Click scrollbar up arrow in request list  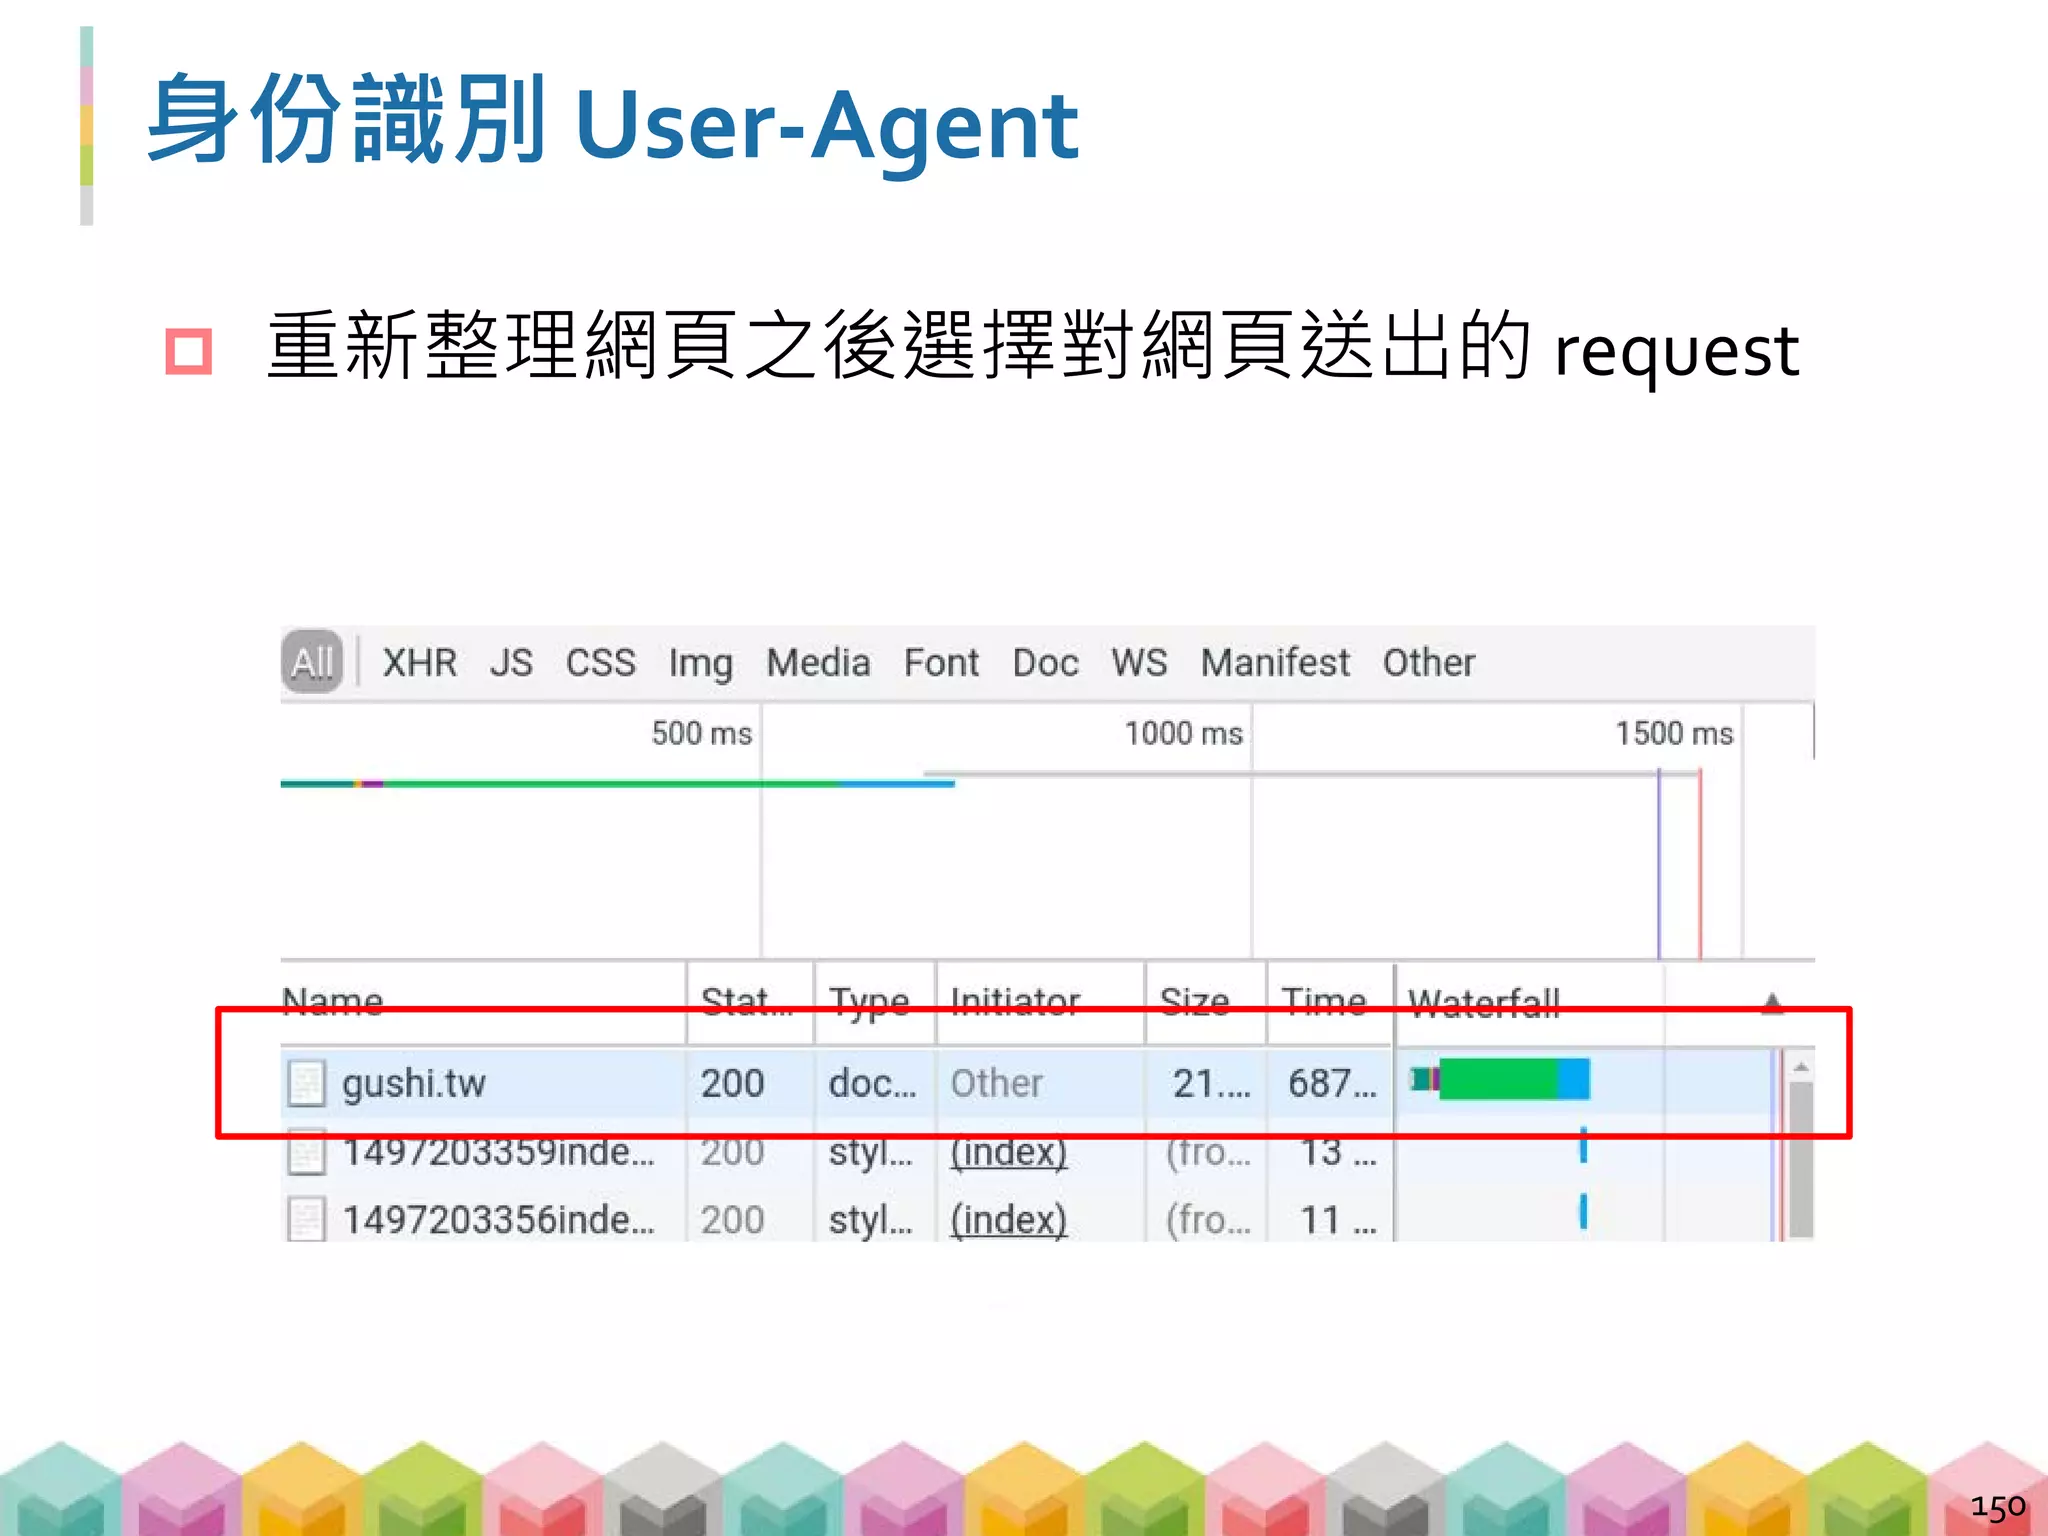[x=1801, y=1068]
